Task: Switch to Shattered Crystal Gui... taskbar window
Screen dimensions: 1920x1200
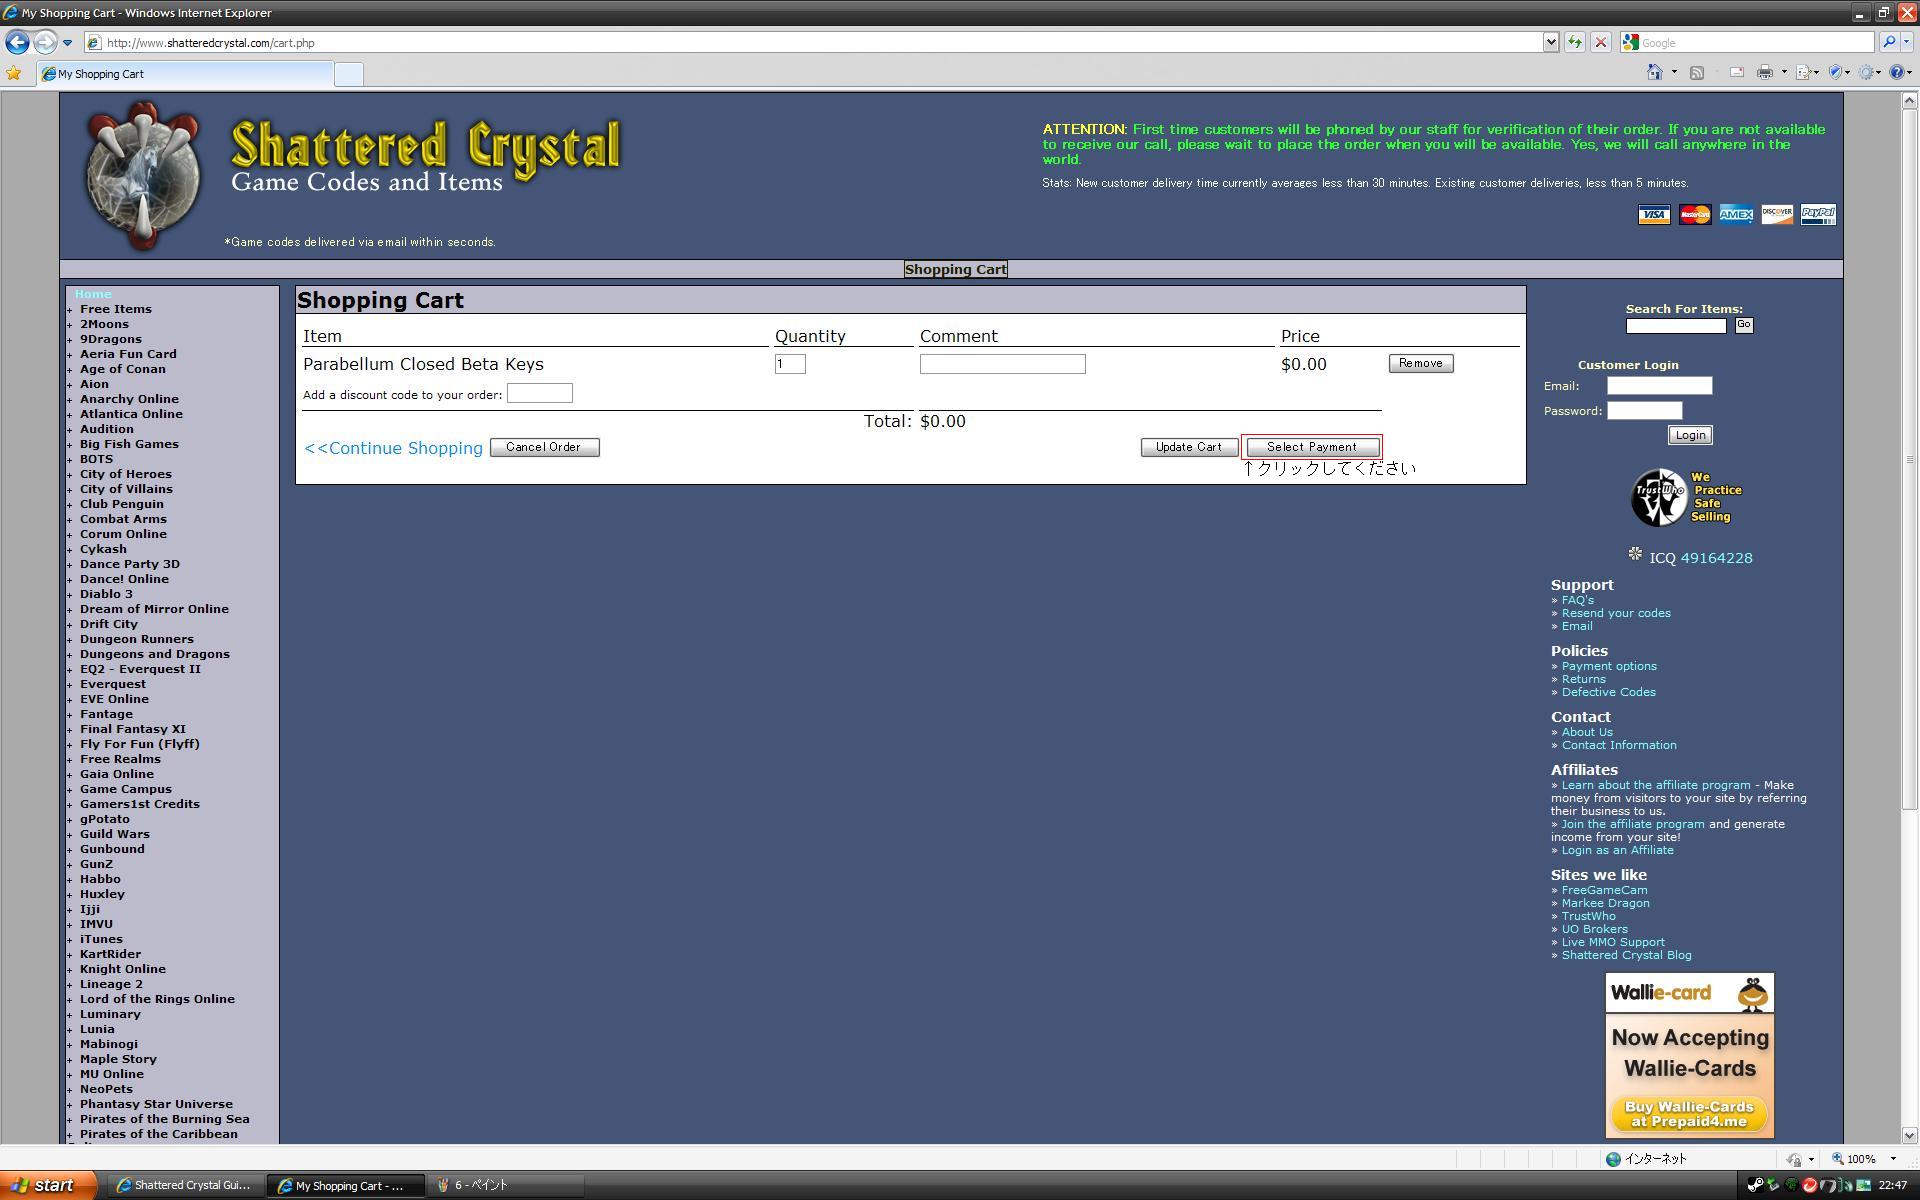Action: [x=185, y=1185]
